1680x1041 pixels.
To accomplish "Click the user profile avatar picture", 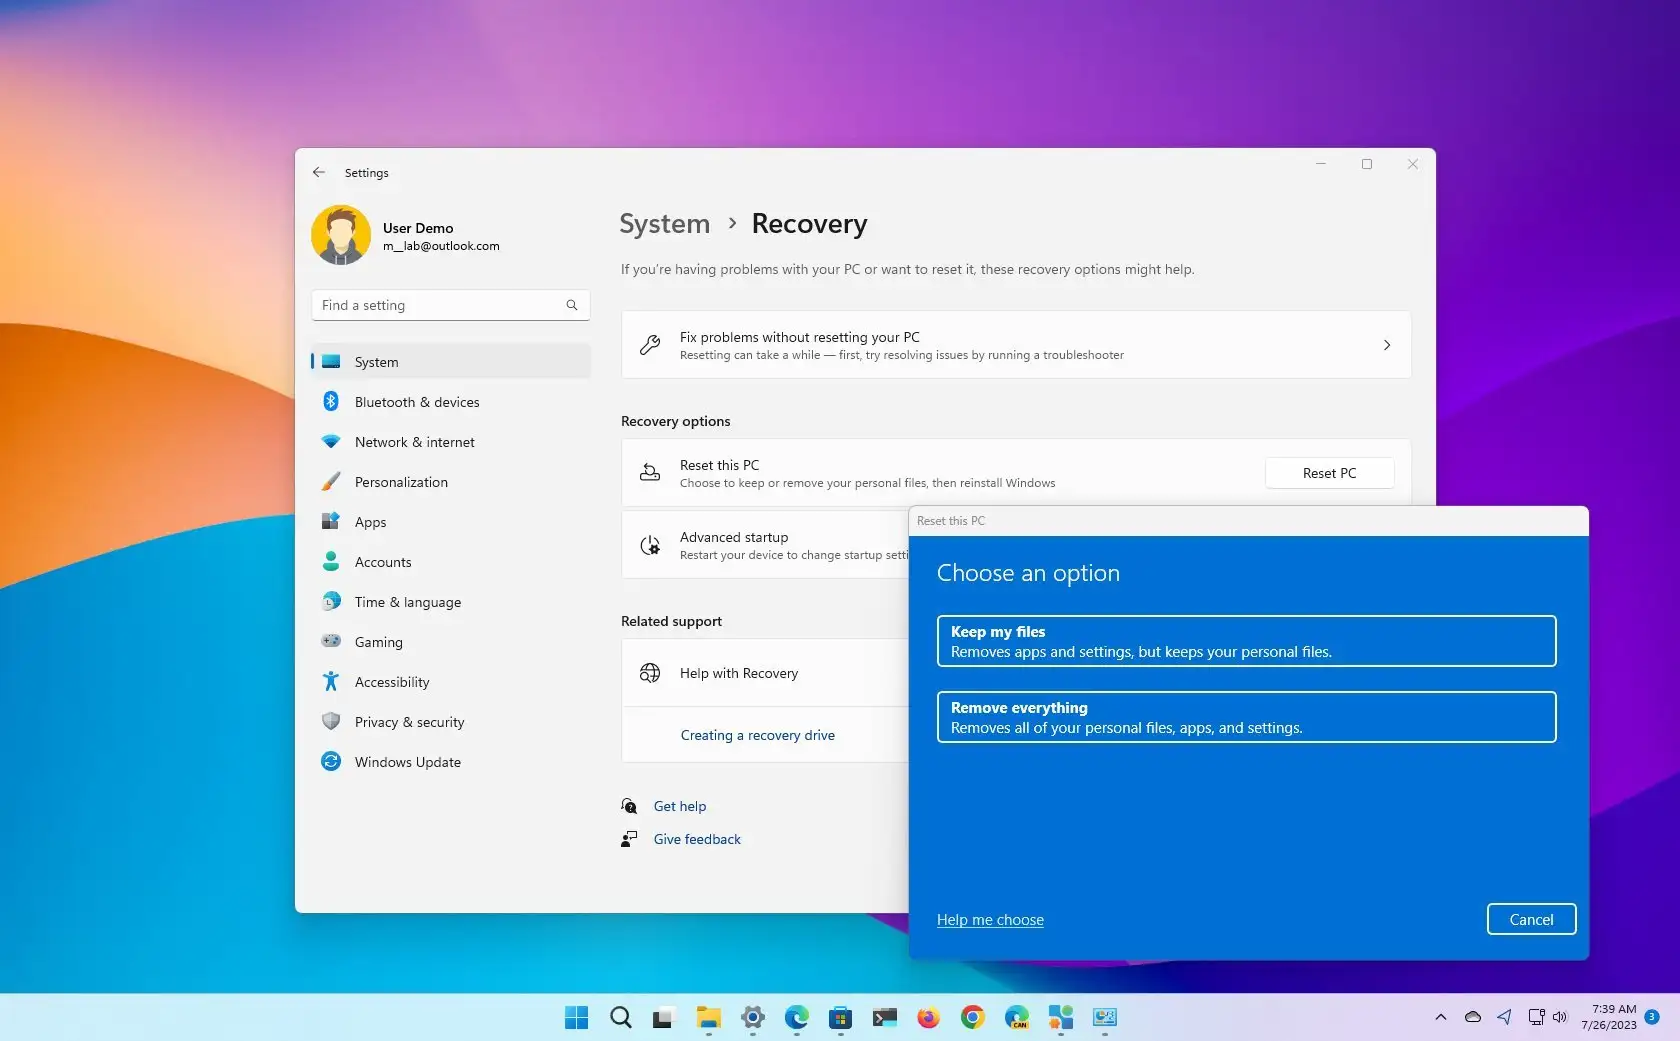I will 340,234.
